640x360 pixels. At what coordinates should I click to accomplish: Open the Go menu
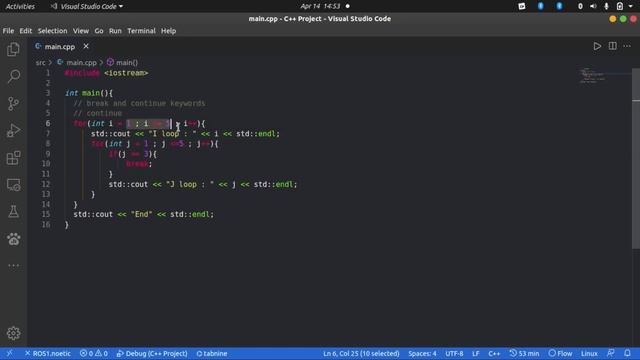[99, 31]
